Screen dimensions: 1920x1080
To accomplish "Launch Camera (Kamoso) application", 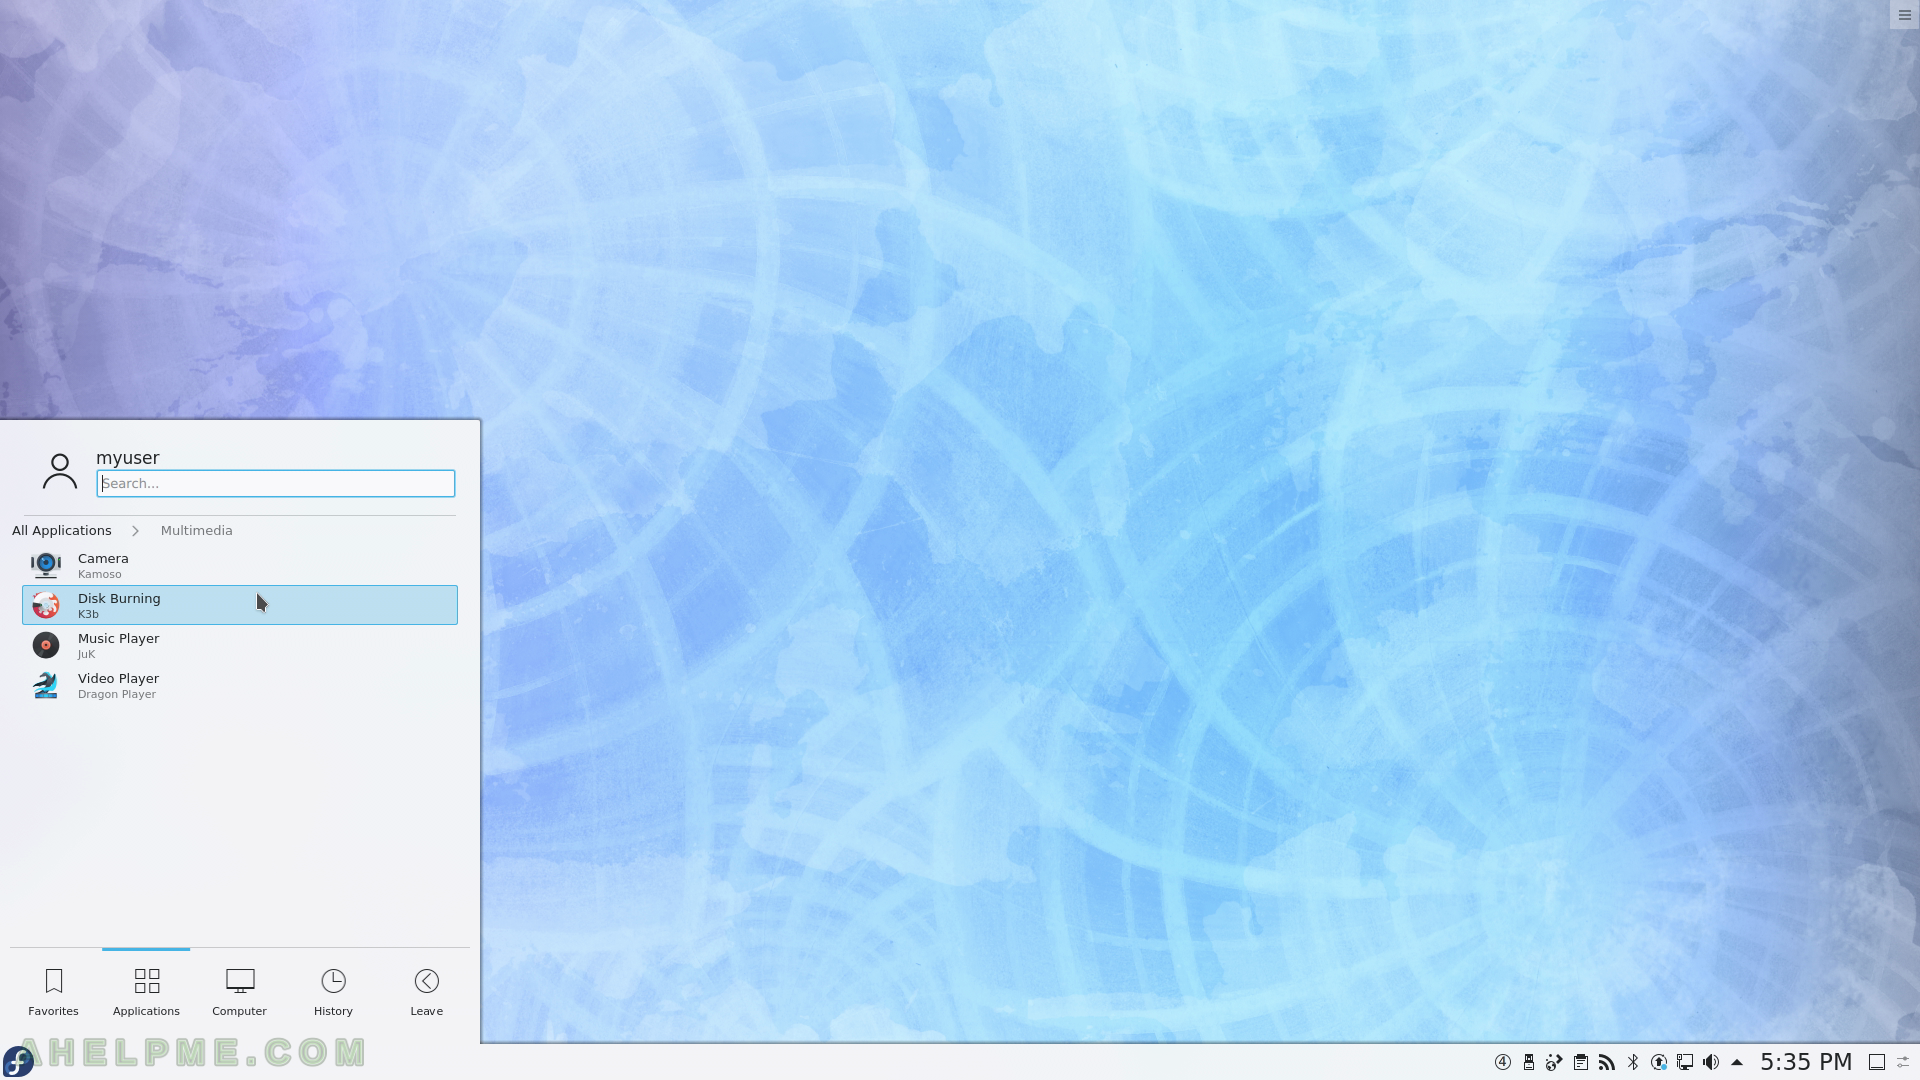I will 240,565.
